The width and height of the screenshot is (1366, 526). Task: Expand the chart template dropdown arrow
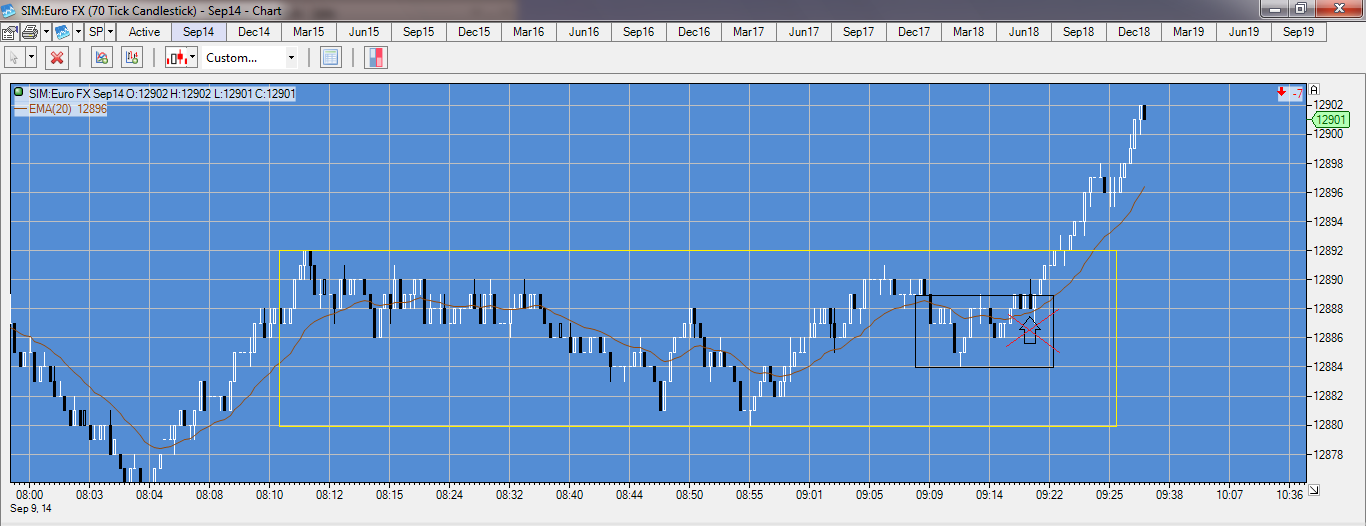click(76, 32)
